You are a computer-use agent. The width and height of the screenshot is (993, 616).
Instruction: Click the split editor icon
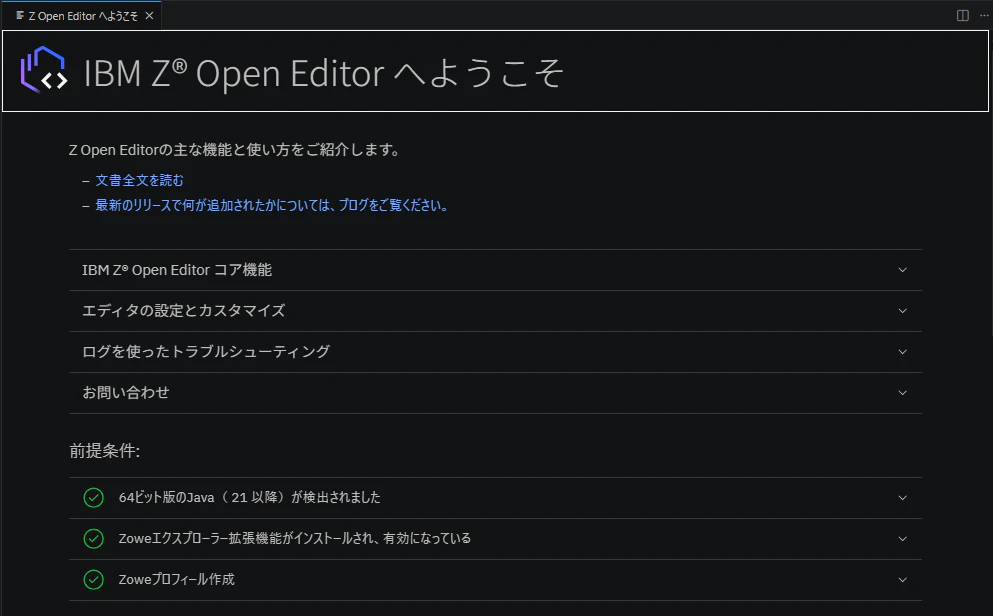[x=962, y=16]
